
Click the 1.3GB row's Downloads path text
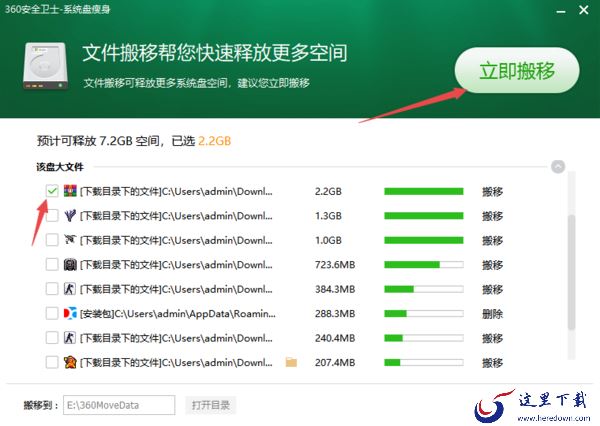pos(176,216)
